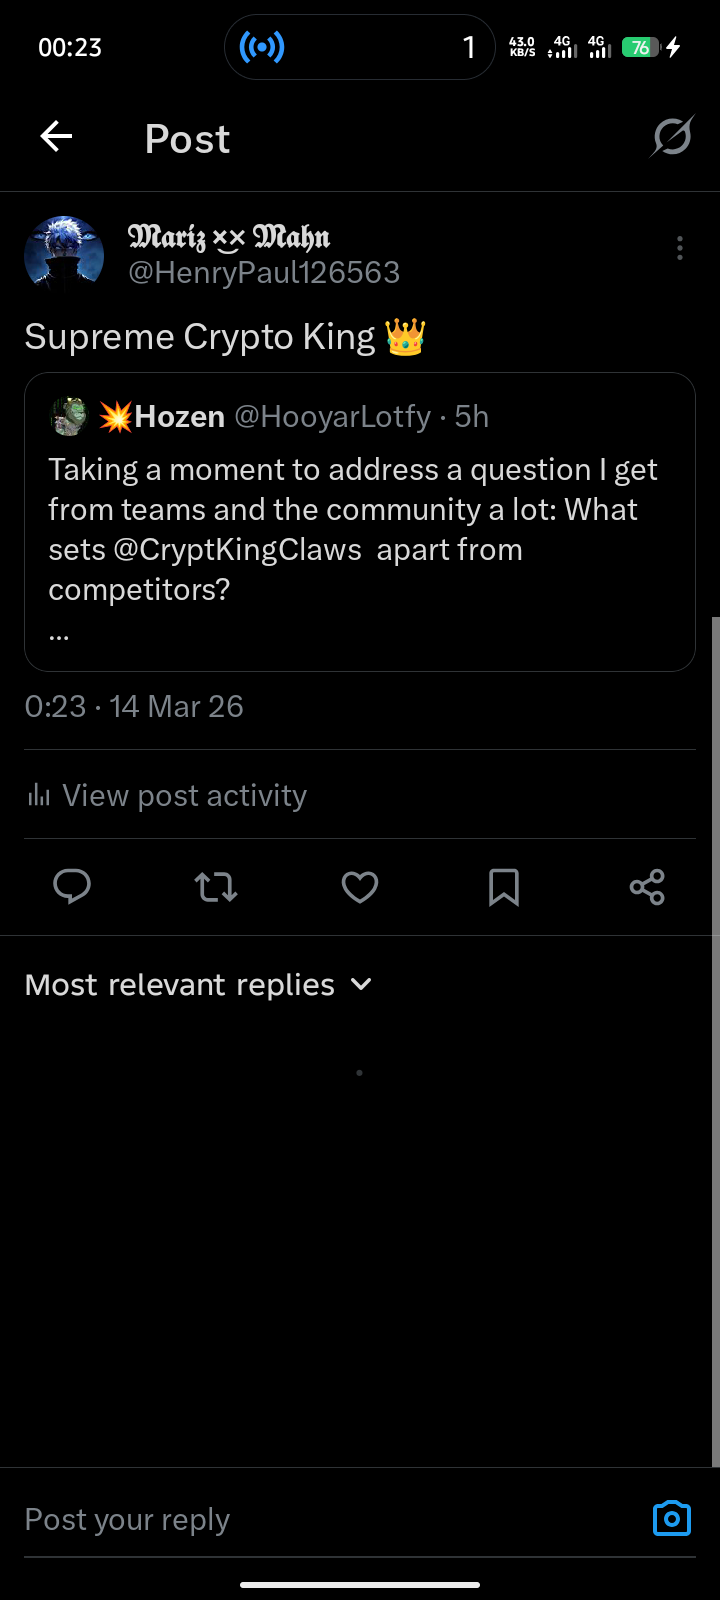Image resolution: width=720 pixels, height=1600 pixels.
Task: Tap the 0:23 · 14 Mar 26 timestamp
Action: point(134,707)
